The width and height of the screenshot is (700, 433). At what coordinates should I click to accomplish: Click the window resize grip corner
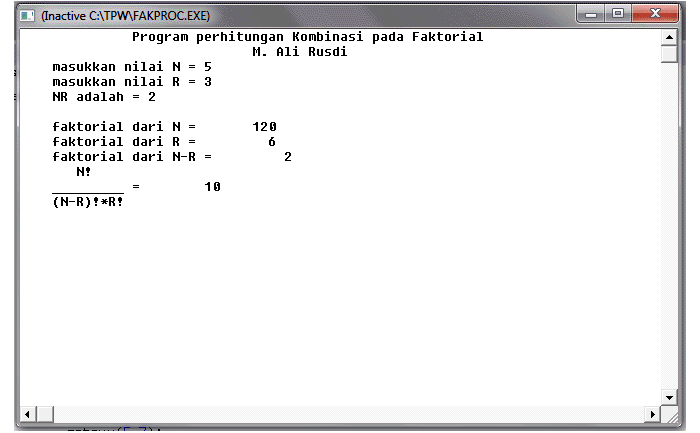(x=671, y=415)
